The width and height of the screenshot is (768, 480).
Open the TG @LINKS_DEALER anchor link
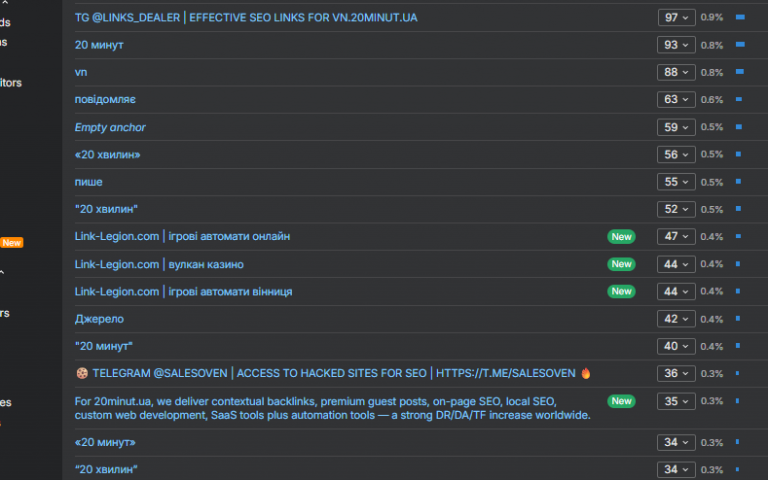click(246, 18)
